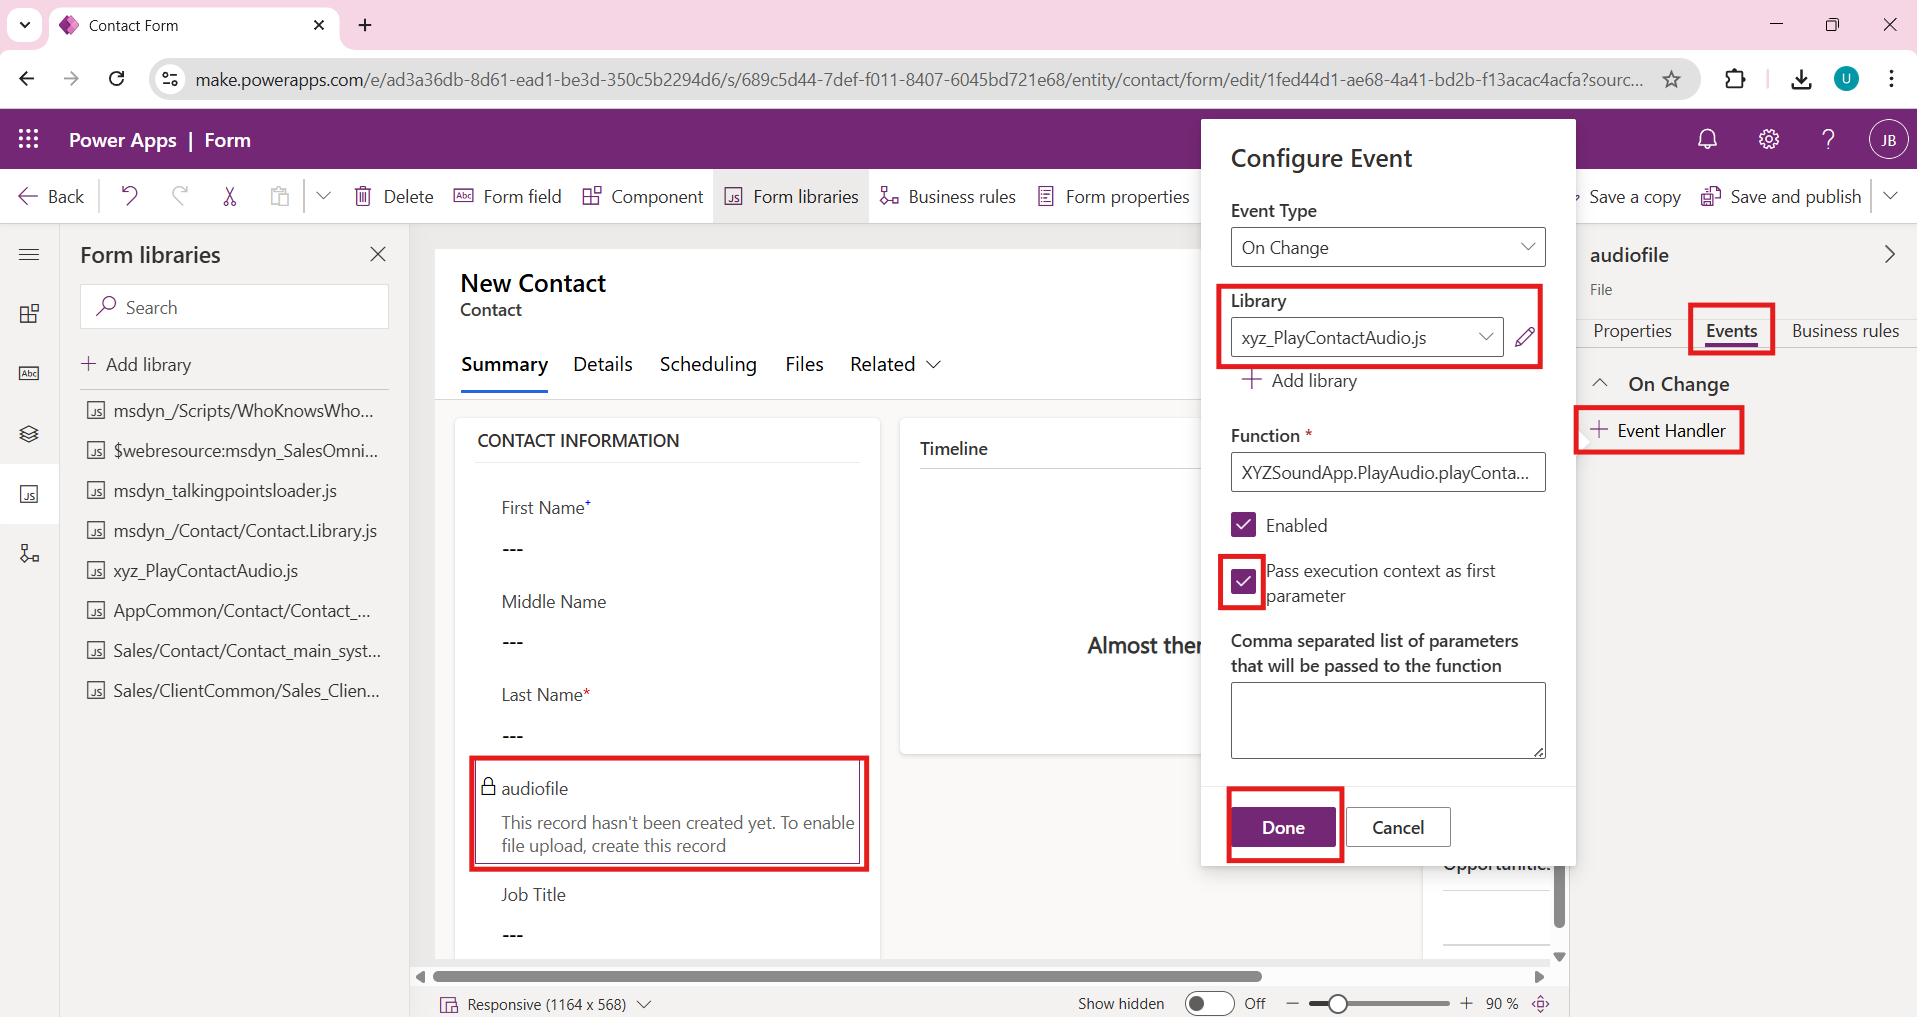This screenshot has height=1017, width=1917.
Task: Click the zoom slider handle
Action: pyautogui.click(x=1338, y=1003)
